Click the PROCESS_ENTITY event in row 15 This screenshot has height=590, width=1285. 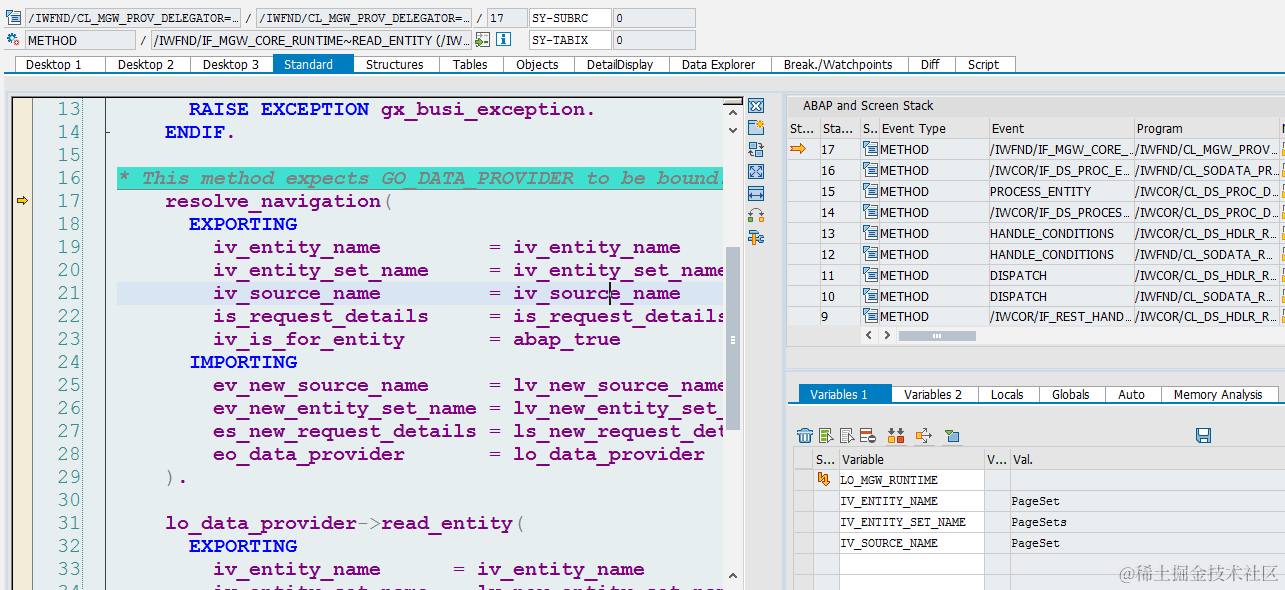pyautogui.click(x=1061, y=191)
